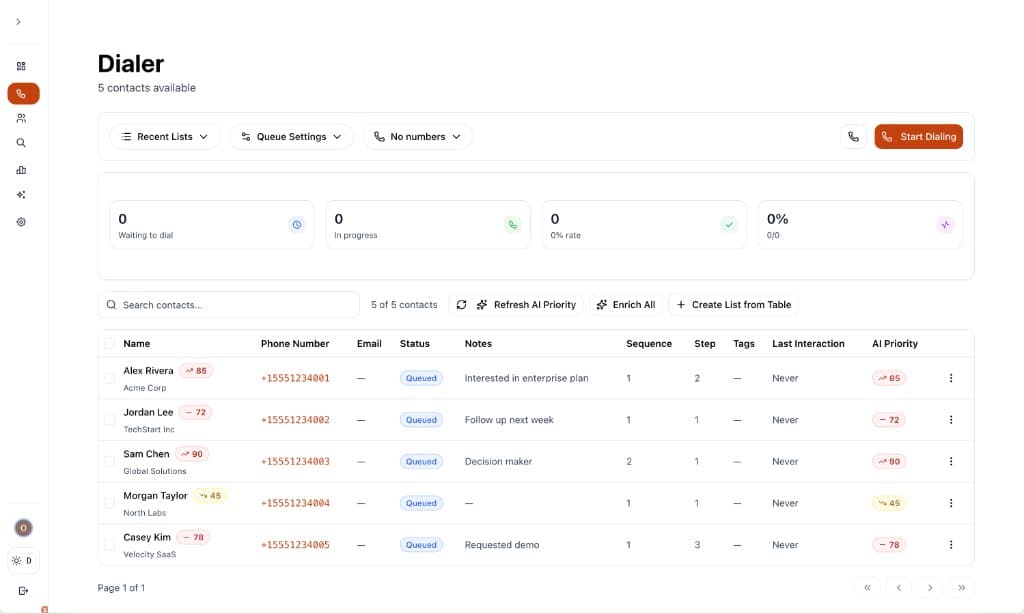Click the phone icon beside Start Dialing
The width and height of the screenshot is (1024, 614).
tap(853, 136)
